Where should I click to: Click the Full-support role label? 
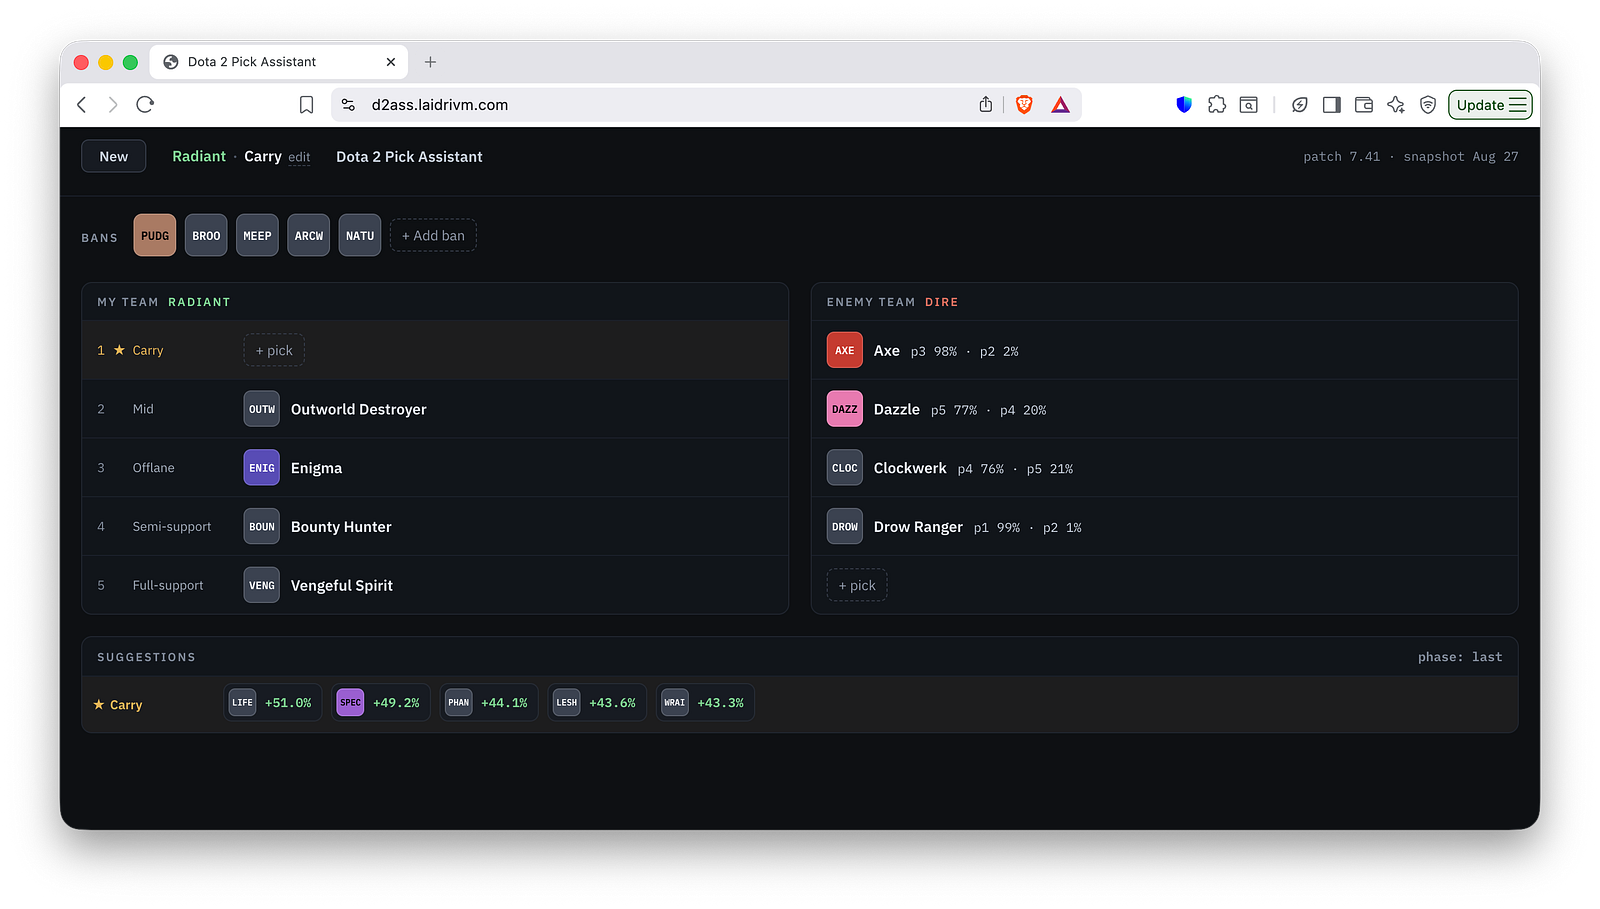click(x=168, y=586)
